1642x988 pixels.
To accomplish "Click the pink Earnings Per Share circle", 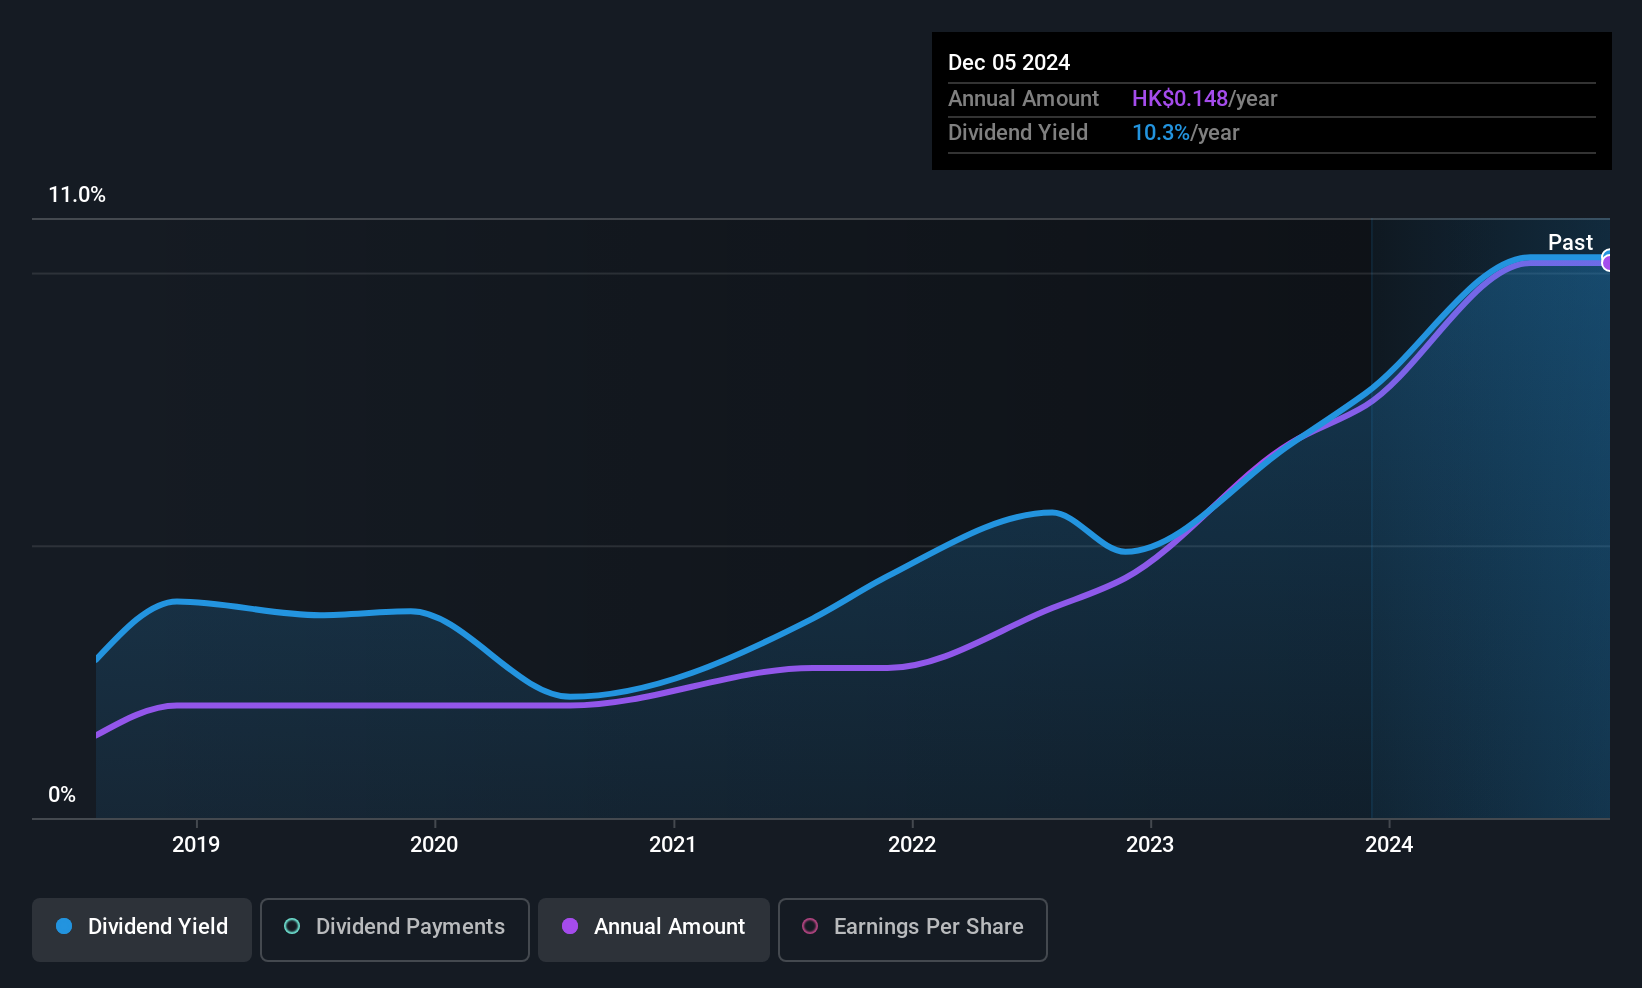I will pos(810,926).
